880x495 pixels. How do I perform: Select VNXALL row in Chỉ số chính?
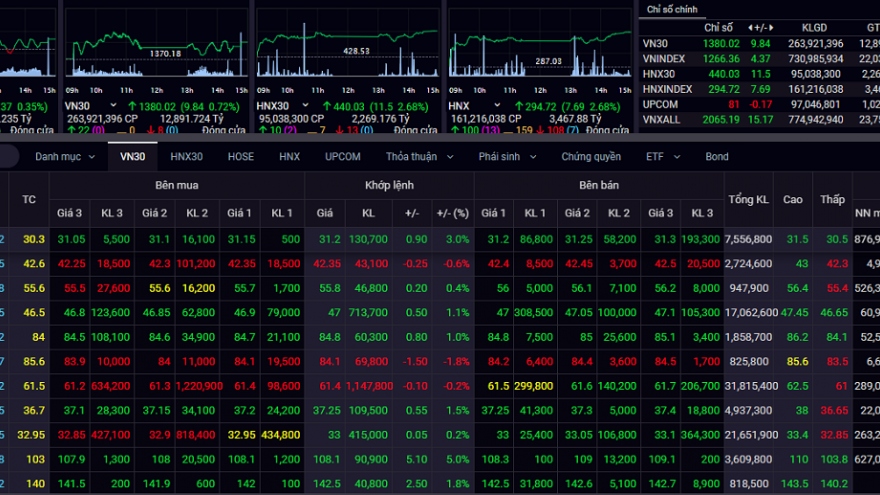759,120
